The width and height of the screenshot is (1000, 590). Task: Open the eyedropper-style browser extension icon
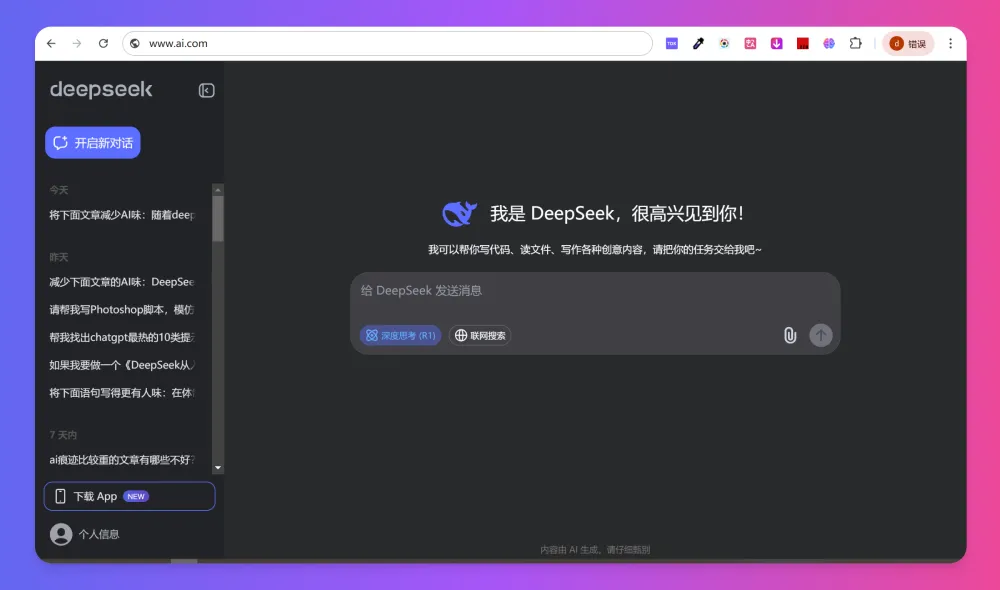tap(698, 43)
